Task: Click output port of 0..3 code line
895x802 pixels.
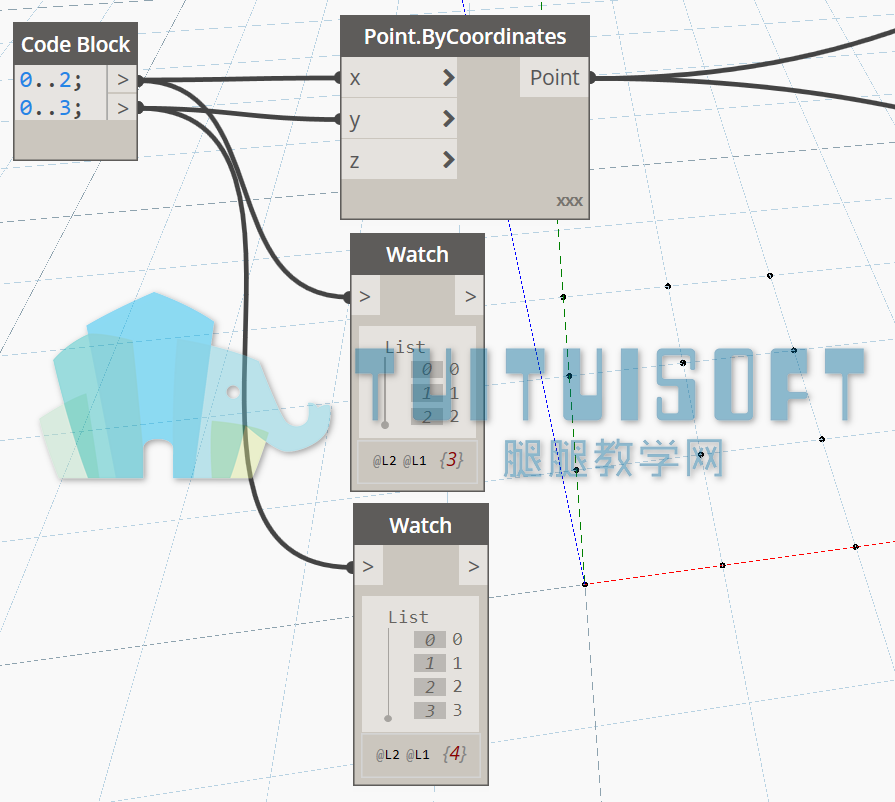Action: (x=123, y=108)
